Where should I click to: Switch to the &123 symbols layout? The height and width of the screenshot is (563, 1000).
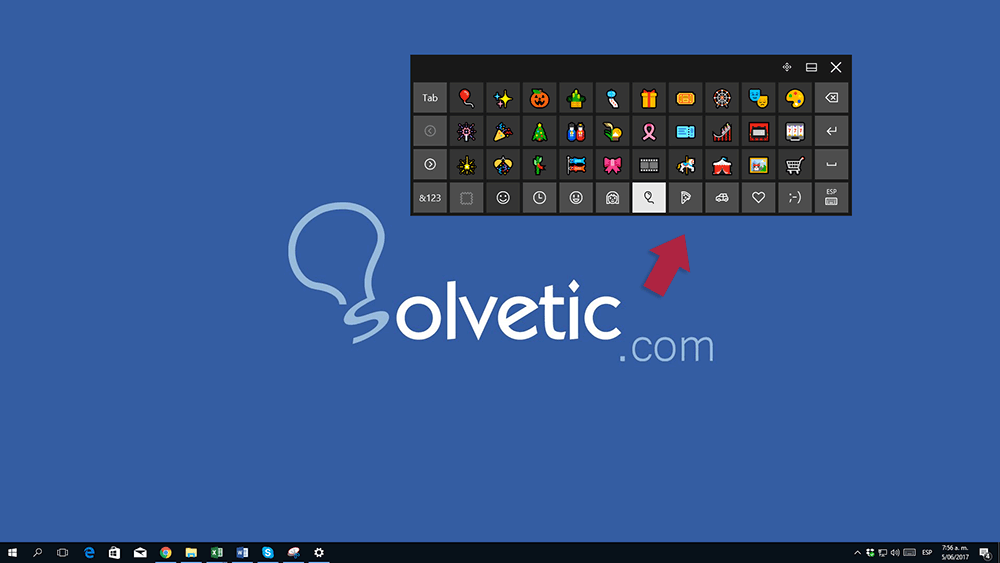[430, 198]
